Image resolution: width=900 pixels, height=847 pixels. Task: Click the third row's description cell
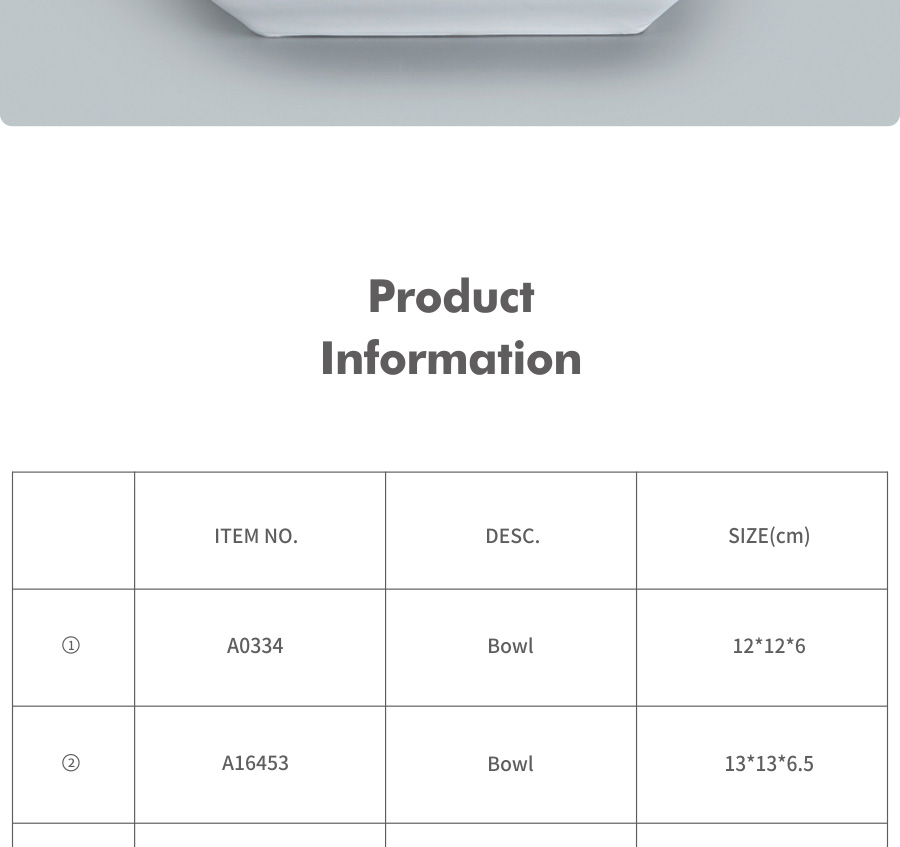pyautogui.click(x=511, y=836)
